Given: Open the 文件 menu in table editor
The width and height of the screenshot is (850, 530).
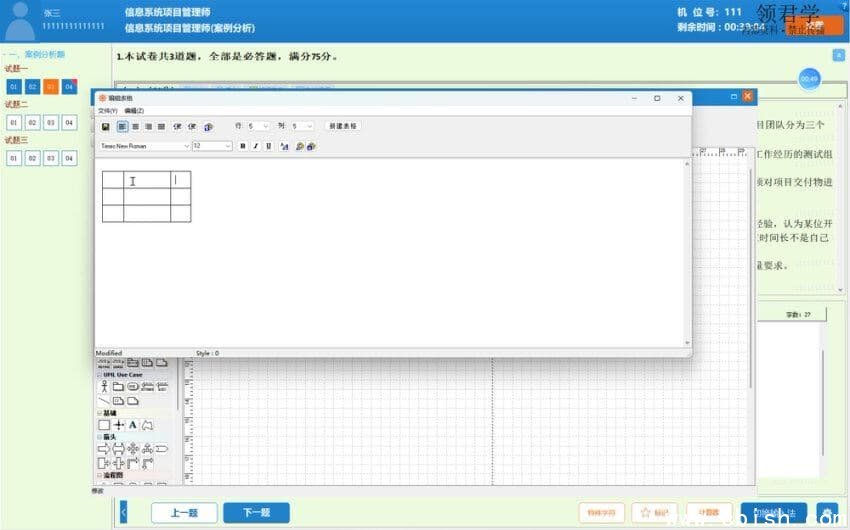Looking at the screenshot, I should click(x=107, y=110).
